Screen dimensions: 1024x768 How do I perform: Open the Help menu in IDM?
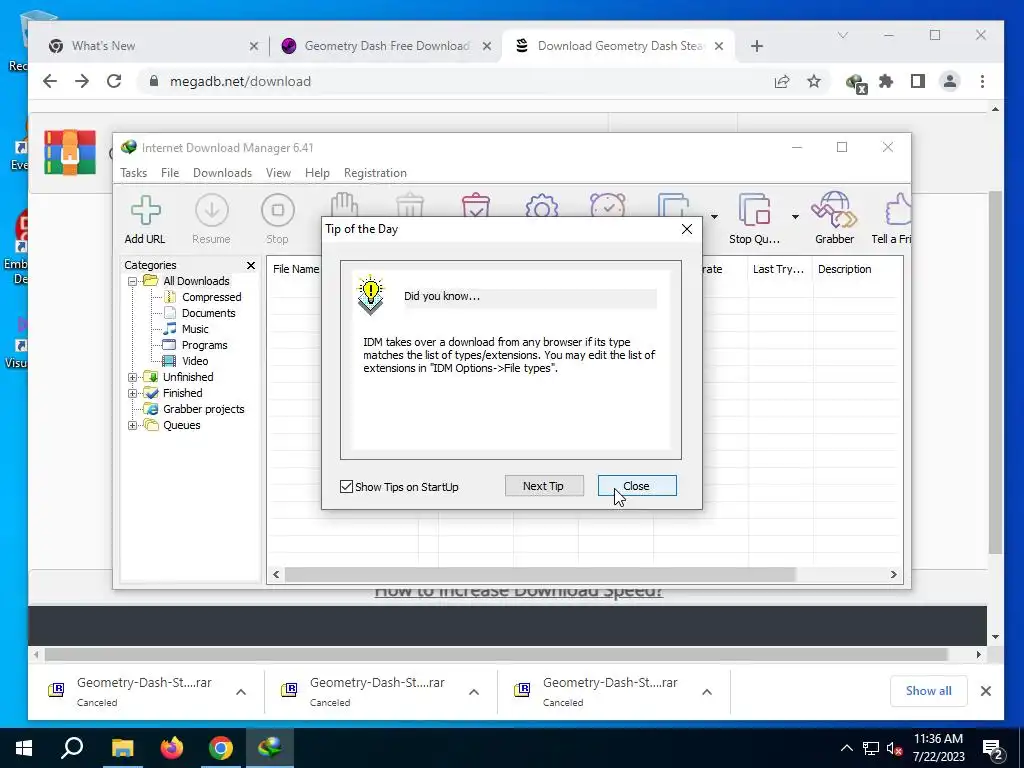[317, 173]
